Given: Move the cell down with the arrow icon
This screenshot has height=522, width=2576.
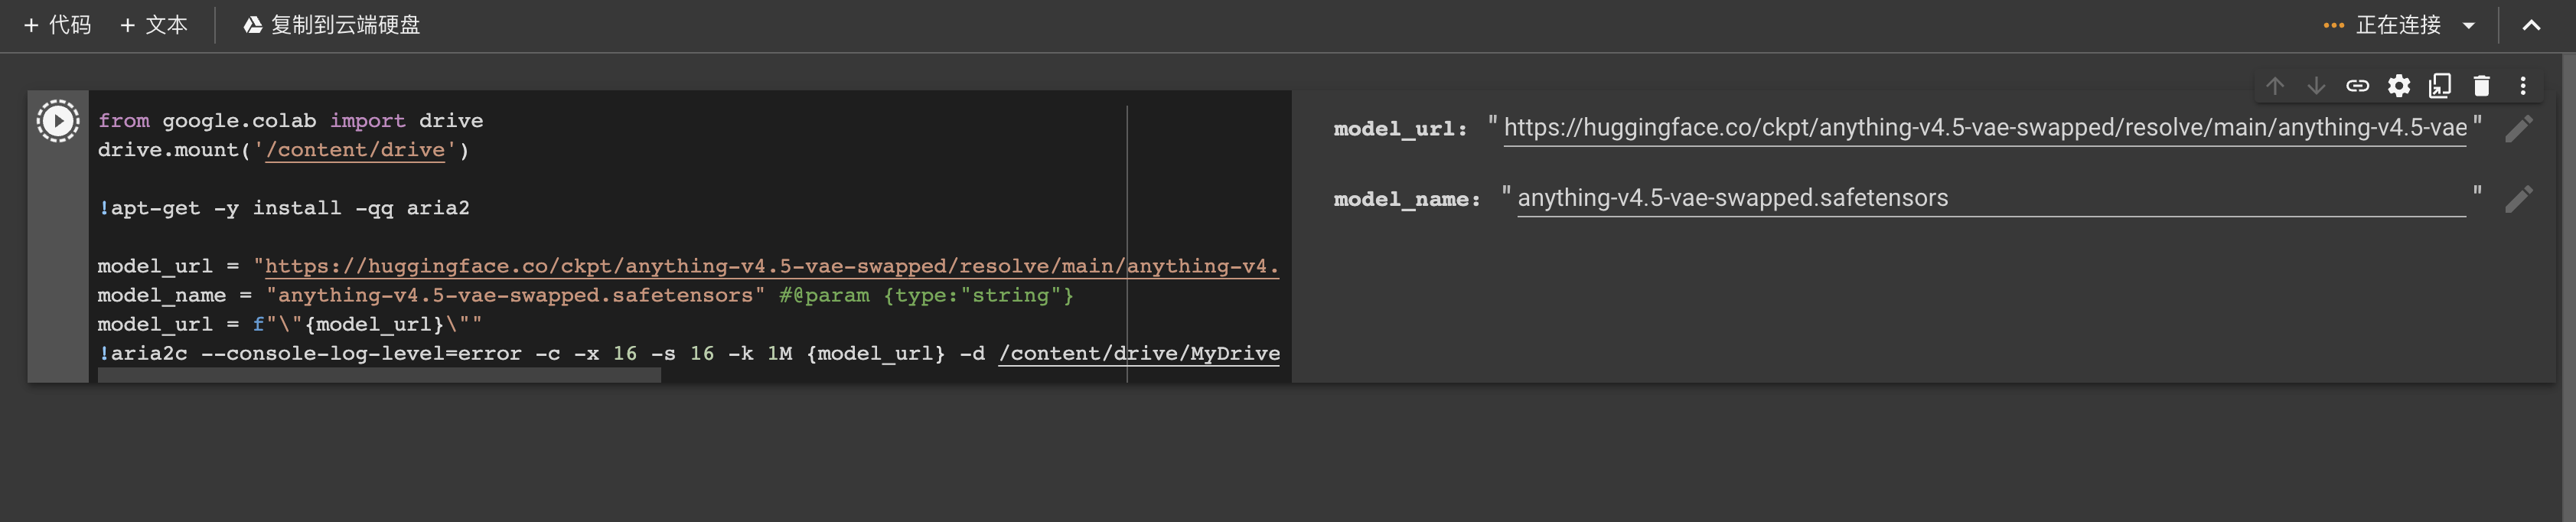Looking at the screenshot, I should 2316,86.
